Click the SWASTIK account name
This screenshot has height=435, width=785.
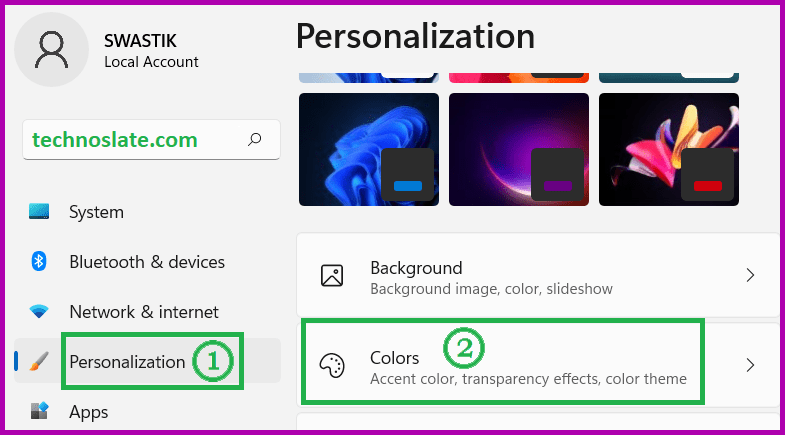[140, 41]
